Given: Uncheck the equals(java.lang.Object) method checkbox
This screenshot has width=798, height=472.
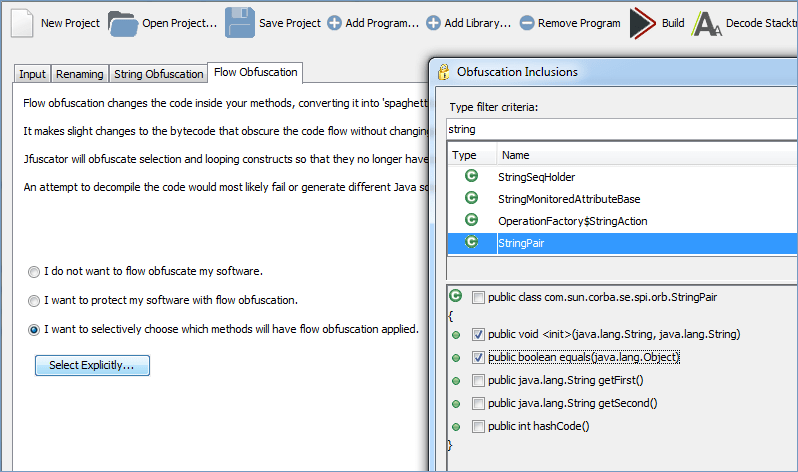Looking at the screenshot, I should pos(478,357).
